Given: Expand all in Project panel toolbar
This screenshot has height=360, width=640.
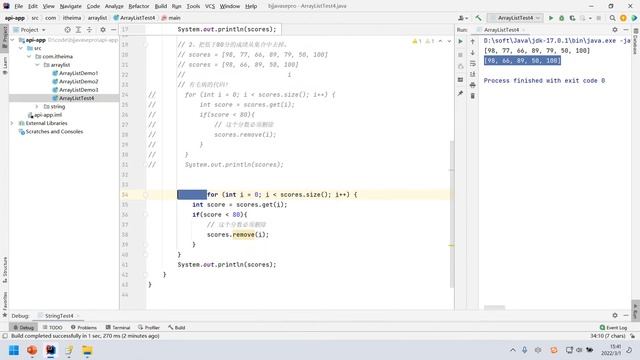Looking at the screenshot, I should [x=78, y=30].
